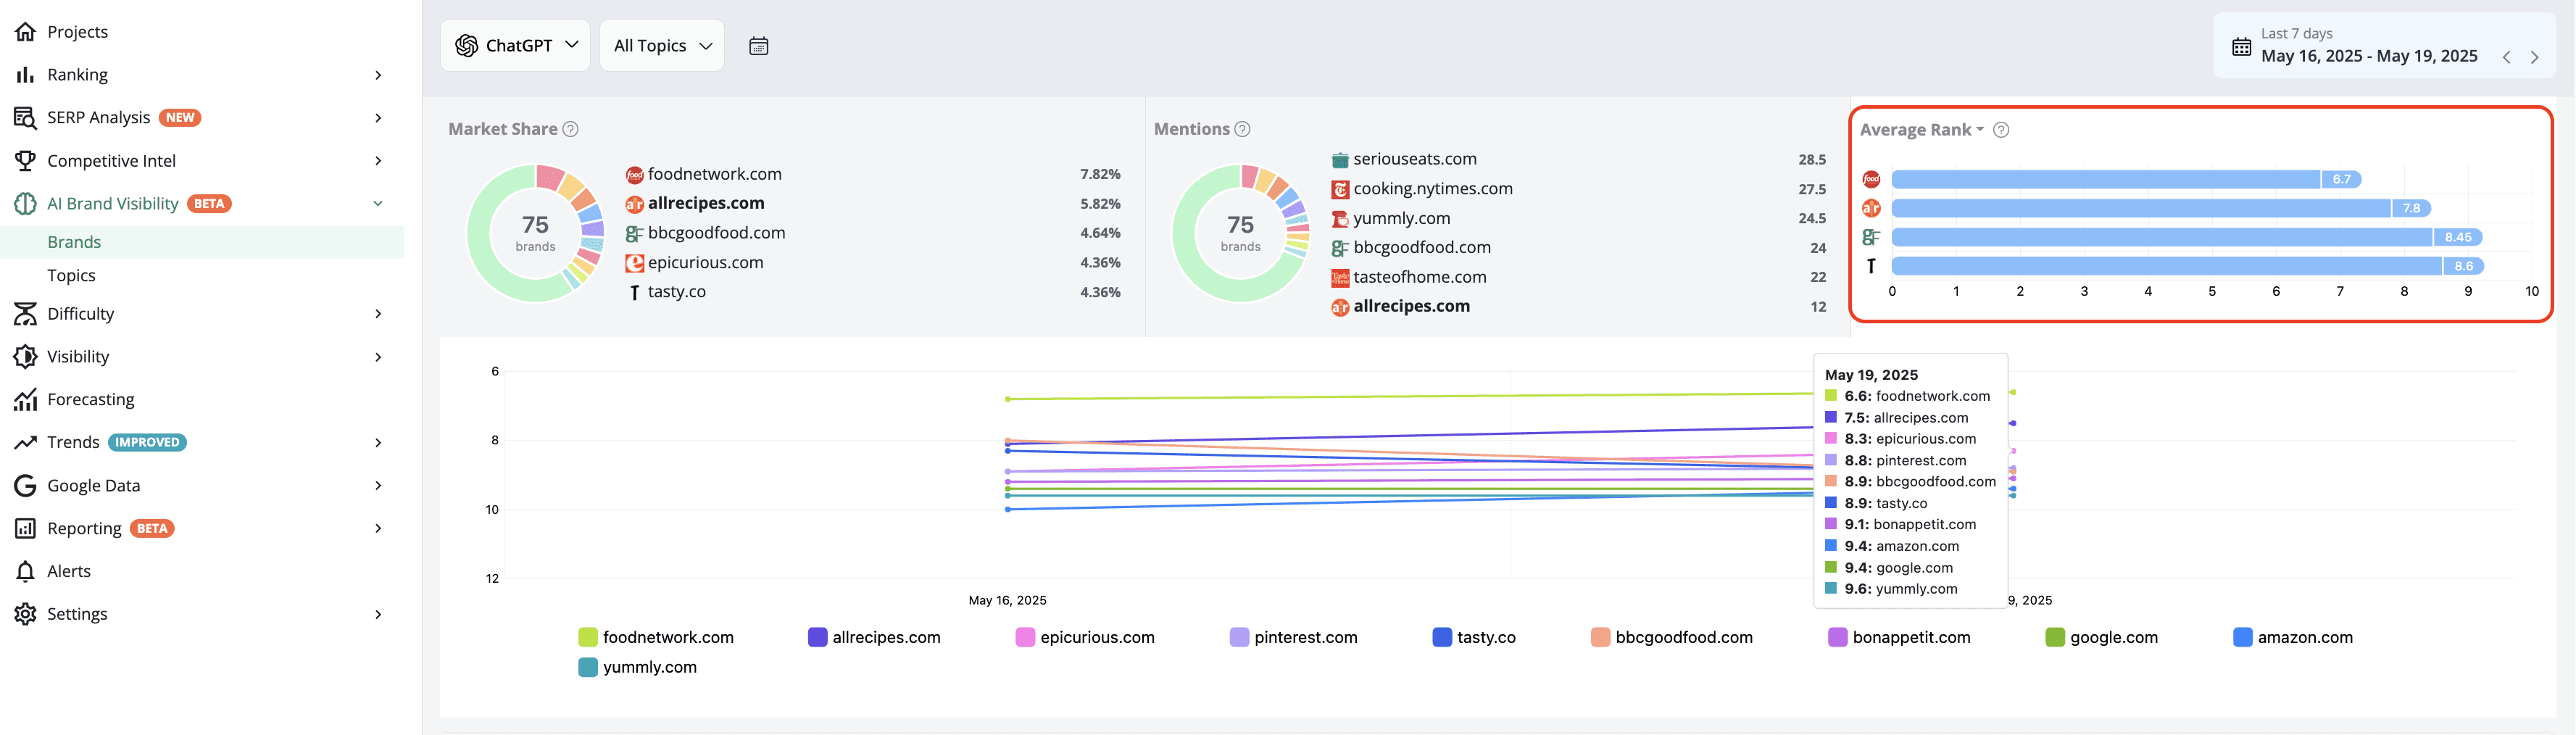Click allrecipes.com in Market Share list
This screenshot has width=2576, height=735.
click(706, 203)
